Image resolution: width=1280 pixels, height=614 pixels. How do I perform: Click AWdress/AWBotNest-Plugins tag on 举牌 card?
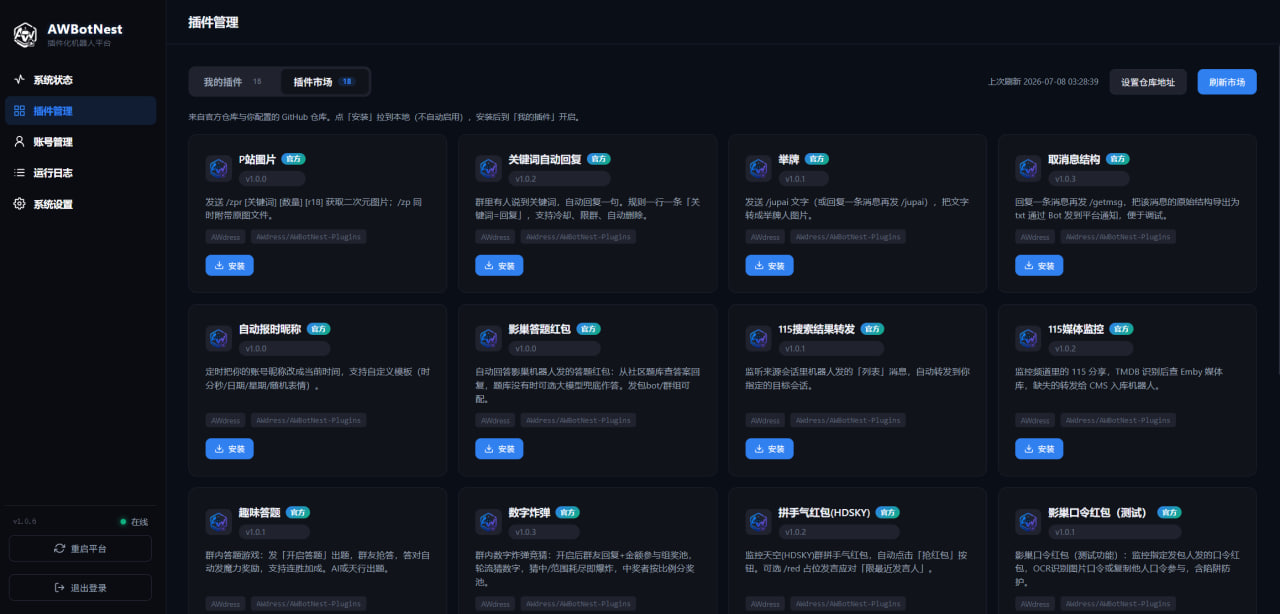[848, 237]
